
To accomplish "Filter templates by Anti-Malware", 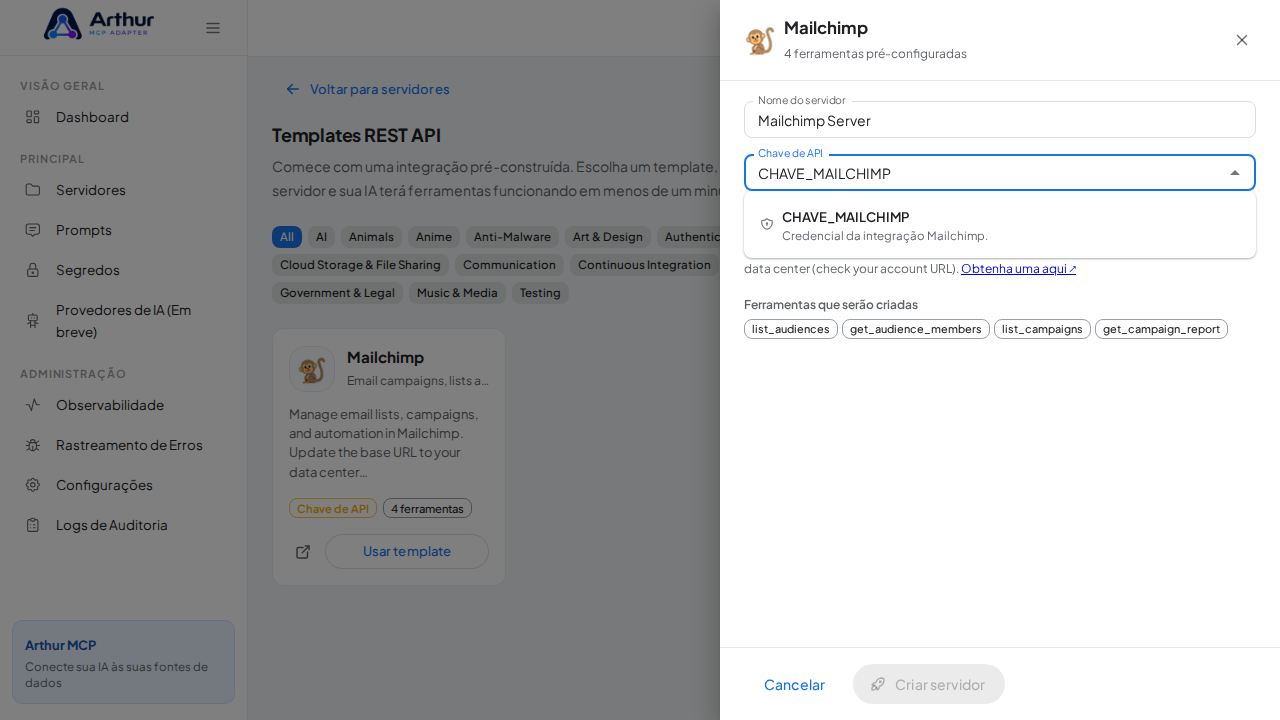I will click(512, 237).
